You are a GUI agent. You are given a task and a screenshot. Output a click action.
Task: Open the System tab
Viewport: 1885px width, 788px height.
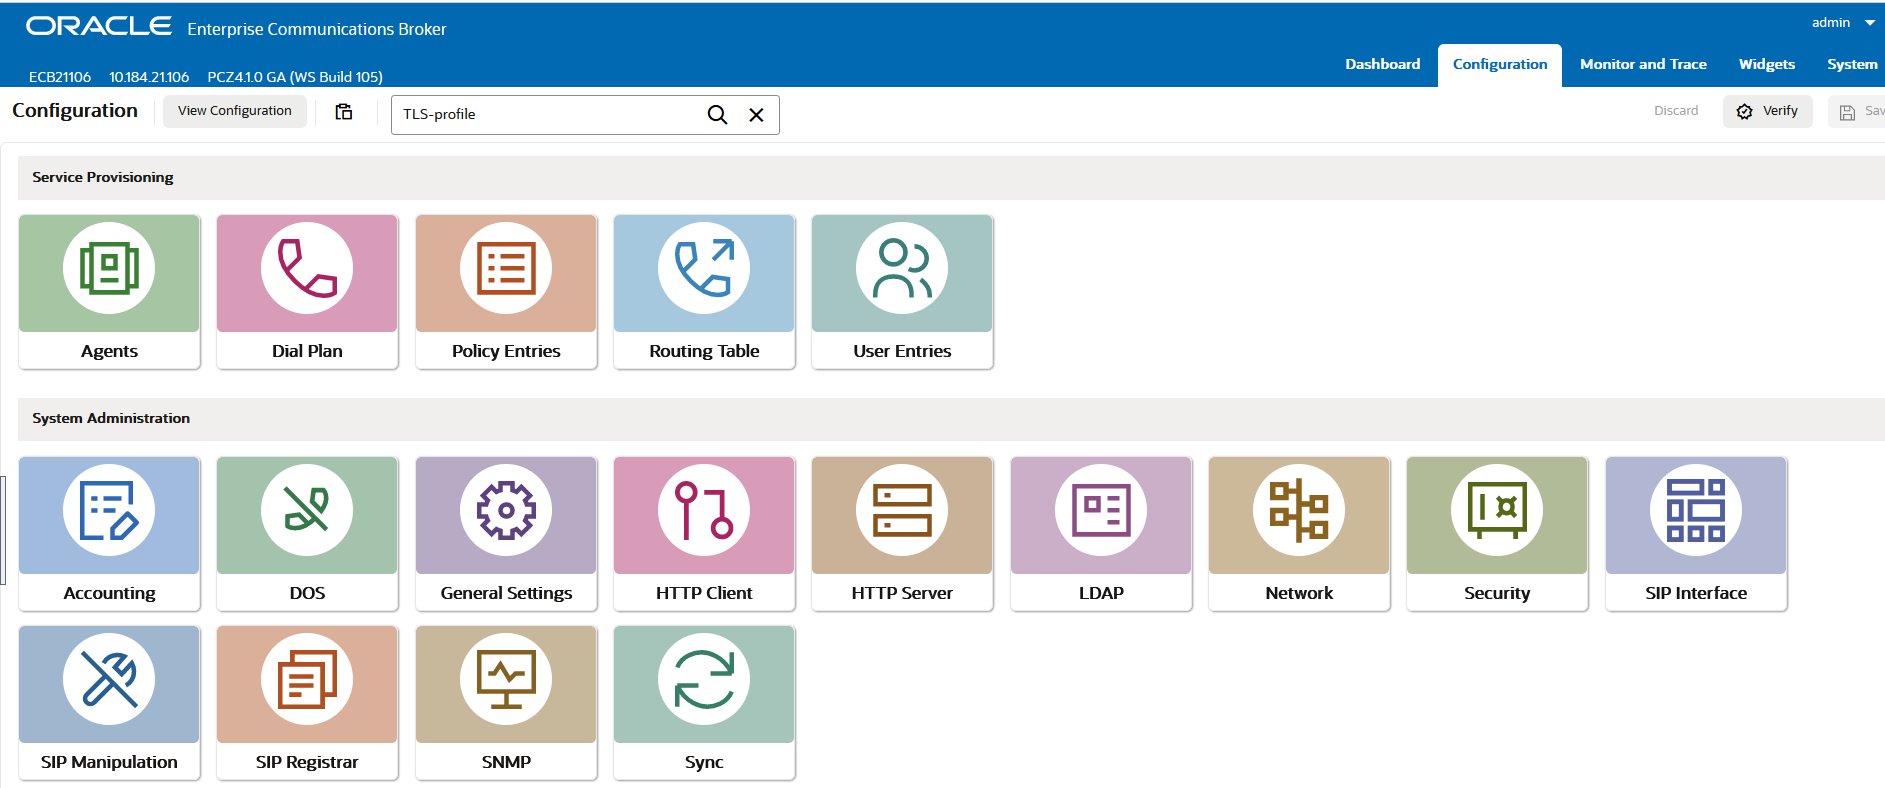tap(1852, 64)
